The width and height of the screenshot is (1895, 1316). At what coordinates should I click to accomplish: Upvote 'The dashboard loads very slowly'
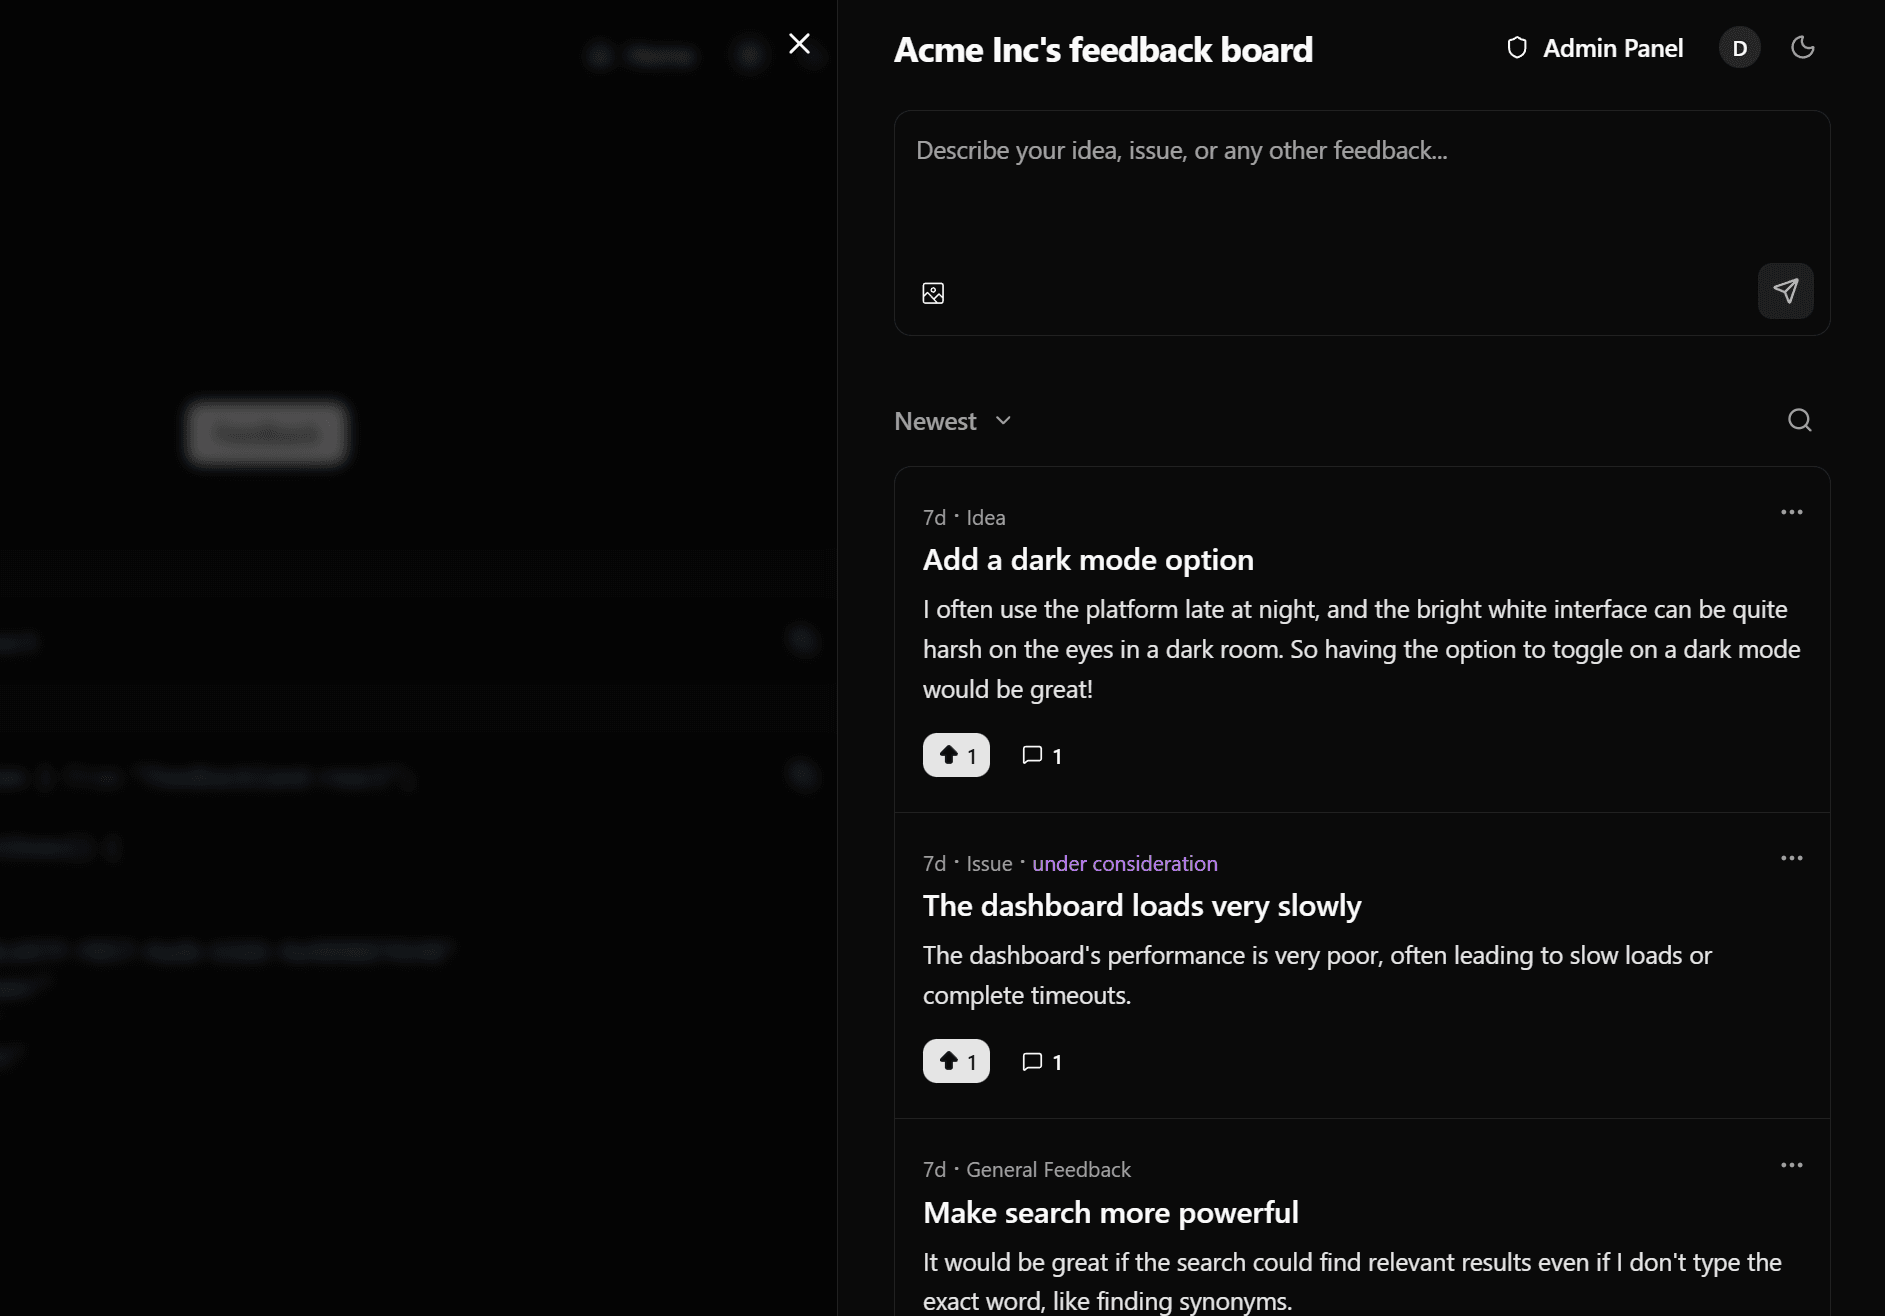click(955, 1061)
